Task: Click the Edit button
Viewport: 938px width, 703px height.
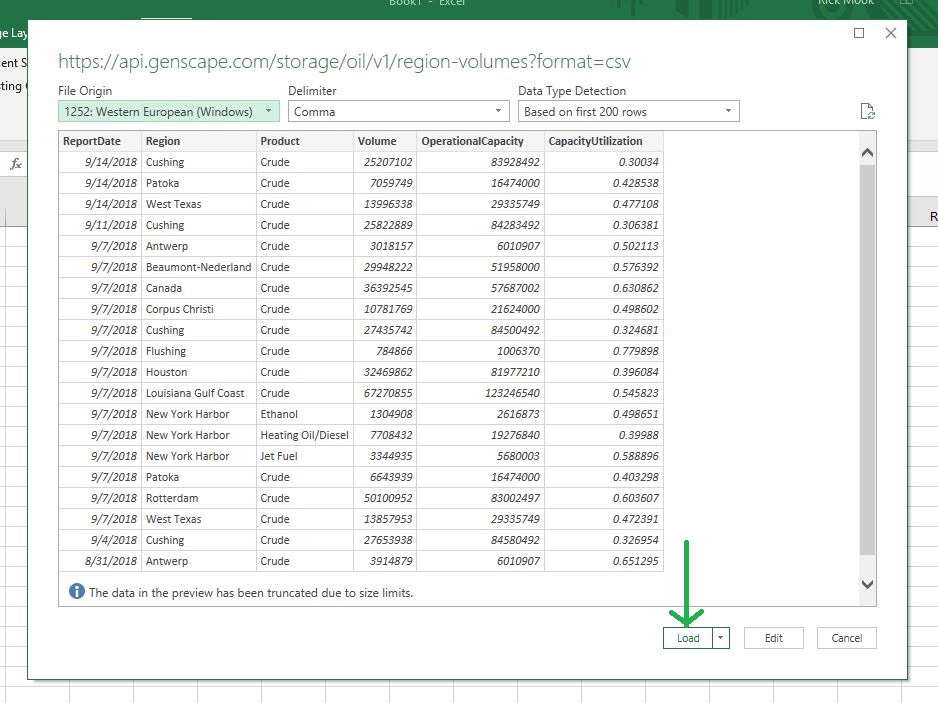Action: point(773,638)
